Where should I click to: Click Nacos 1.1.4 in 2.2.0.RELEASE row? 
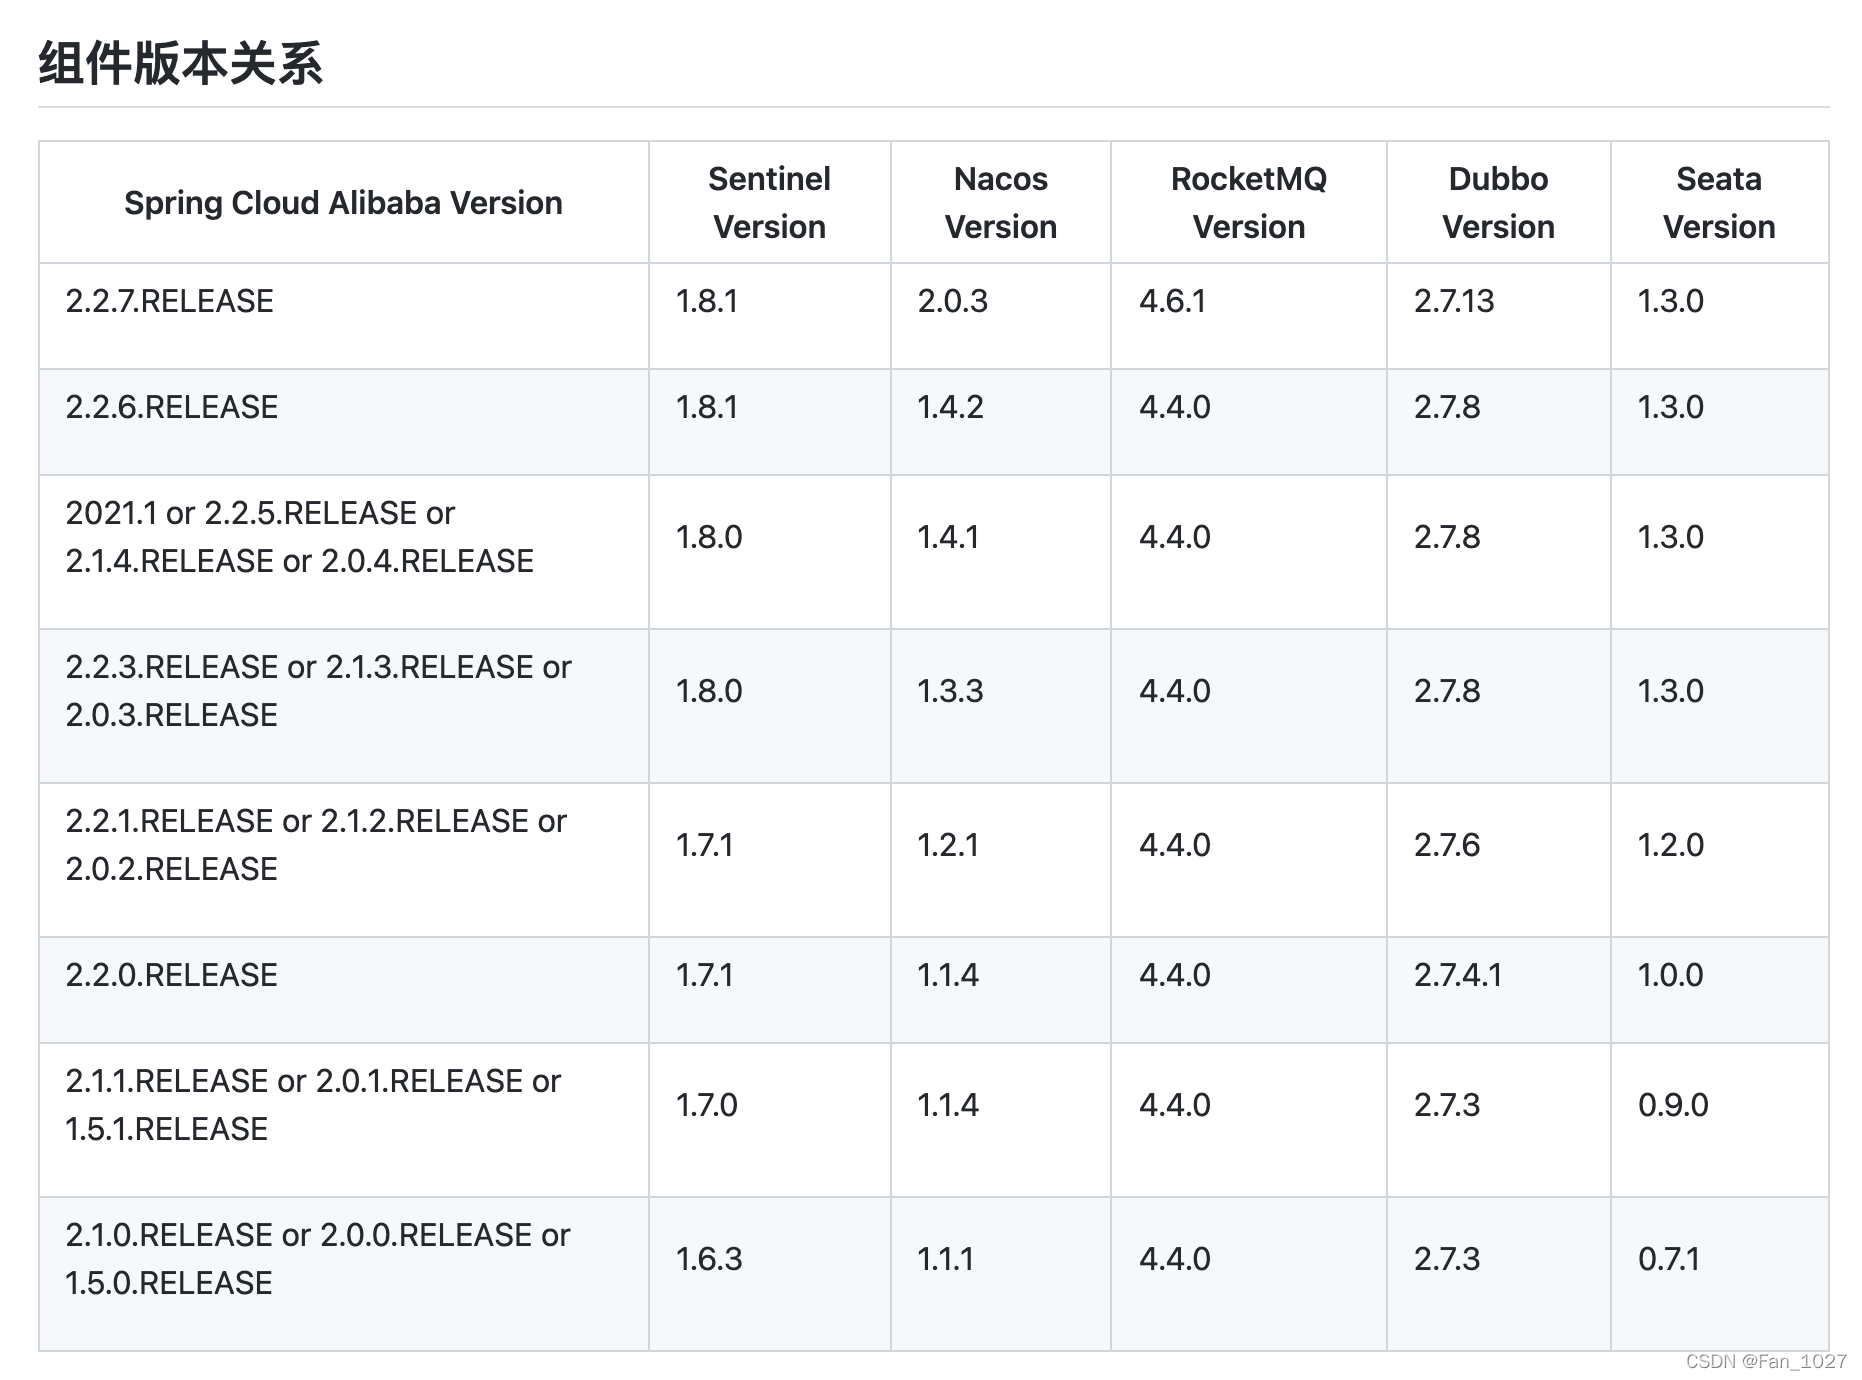click(x=948, y=975)
